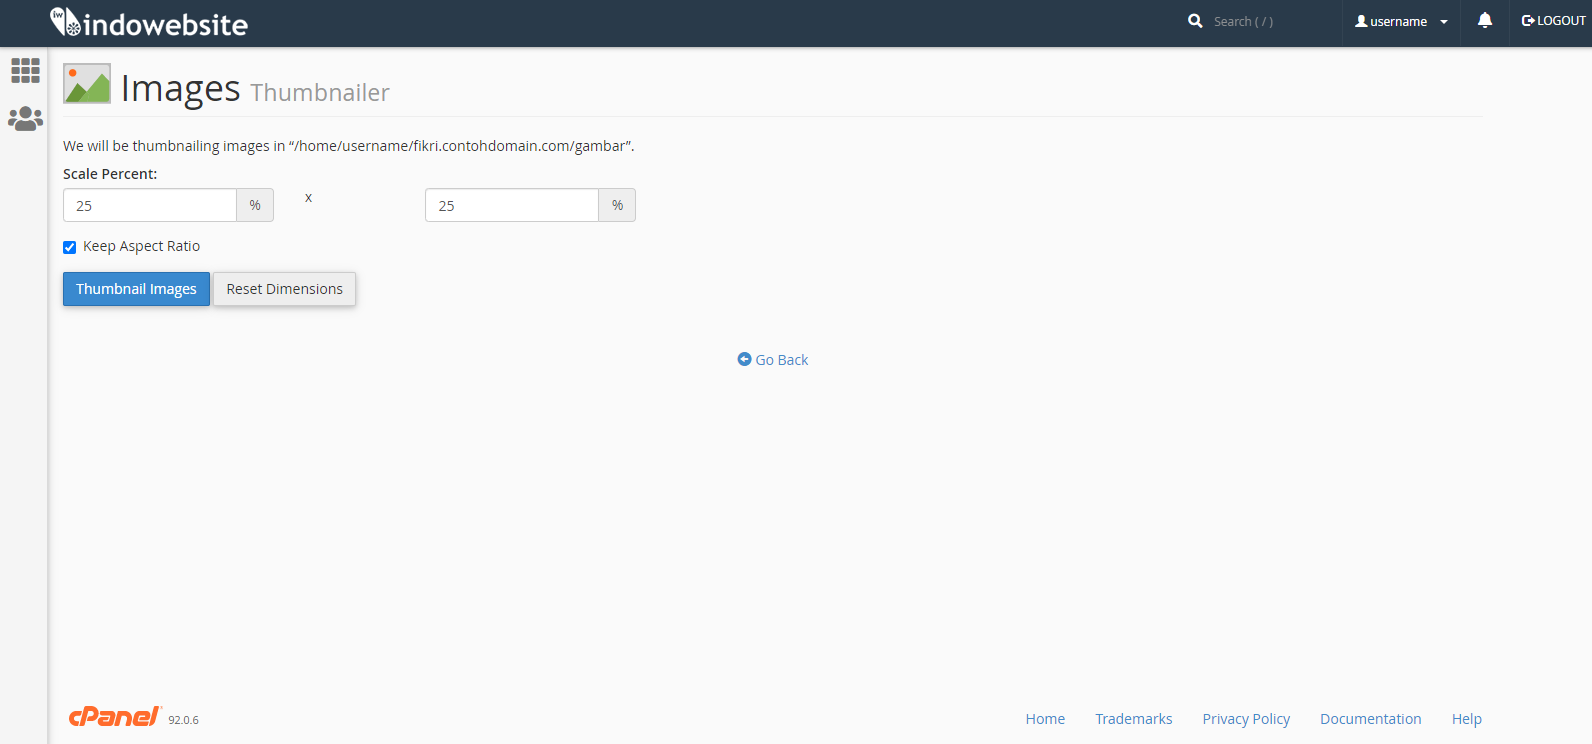Image resolution: width=1592 pixels, height=744 pixels.
Task: Log out using the LOGOUT link
Action: pos(1553,21)
